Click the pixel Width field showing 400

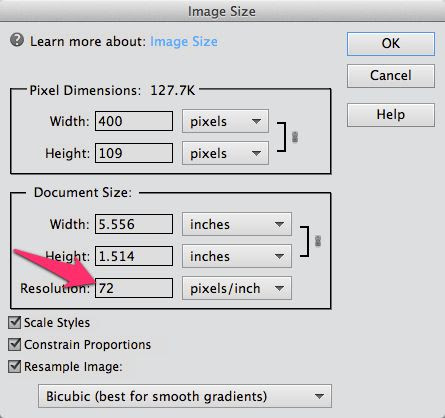click(x=134, y=121)
